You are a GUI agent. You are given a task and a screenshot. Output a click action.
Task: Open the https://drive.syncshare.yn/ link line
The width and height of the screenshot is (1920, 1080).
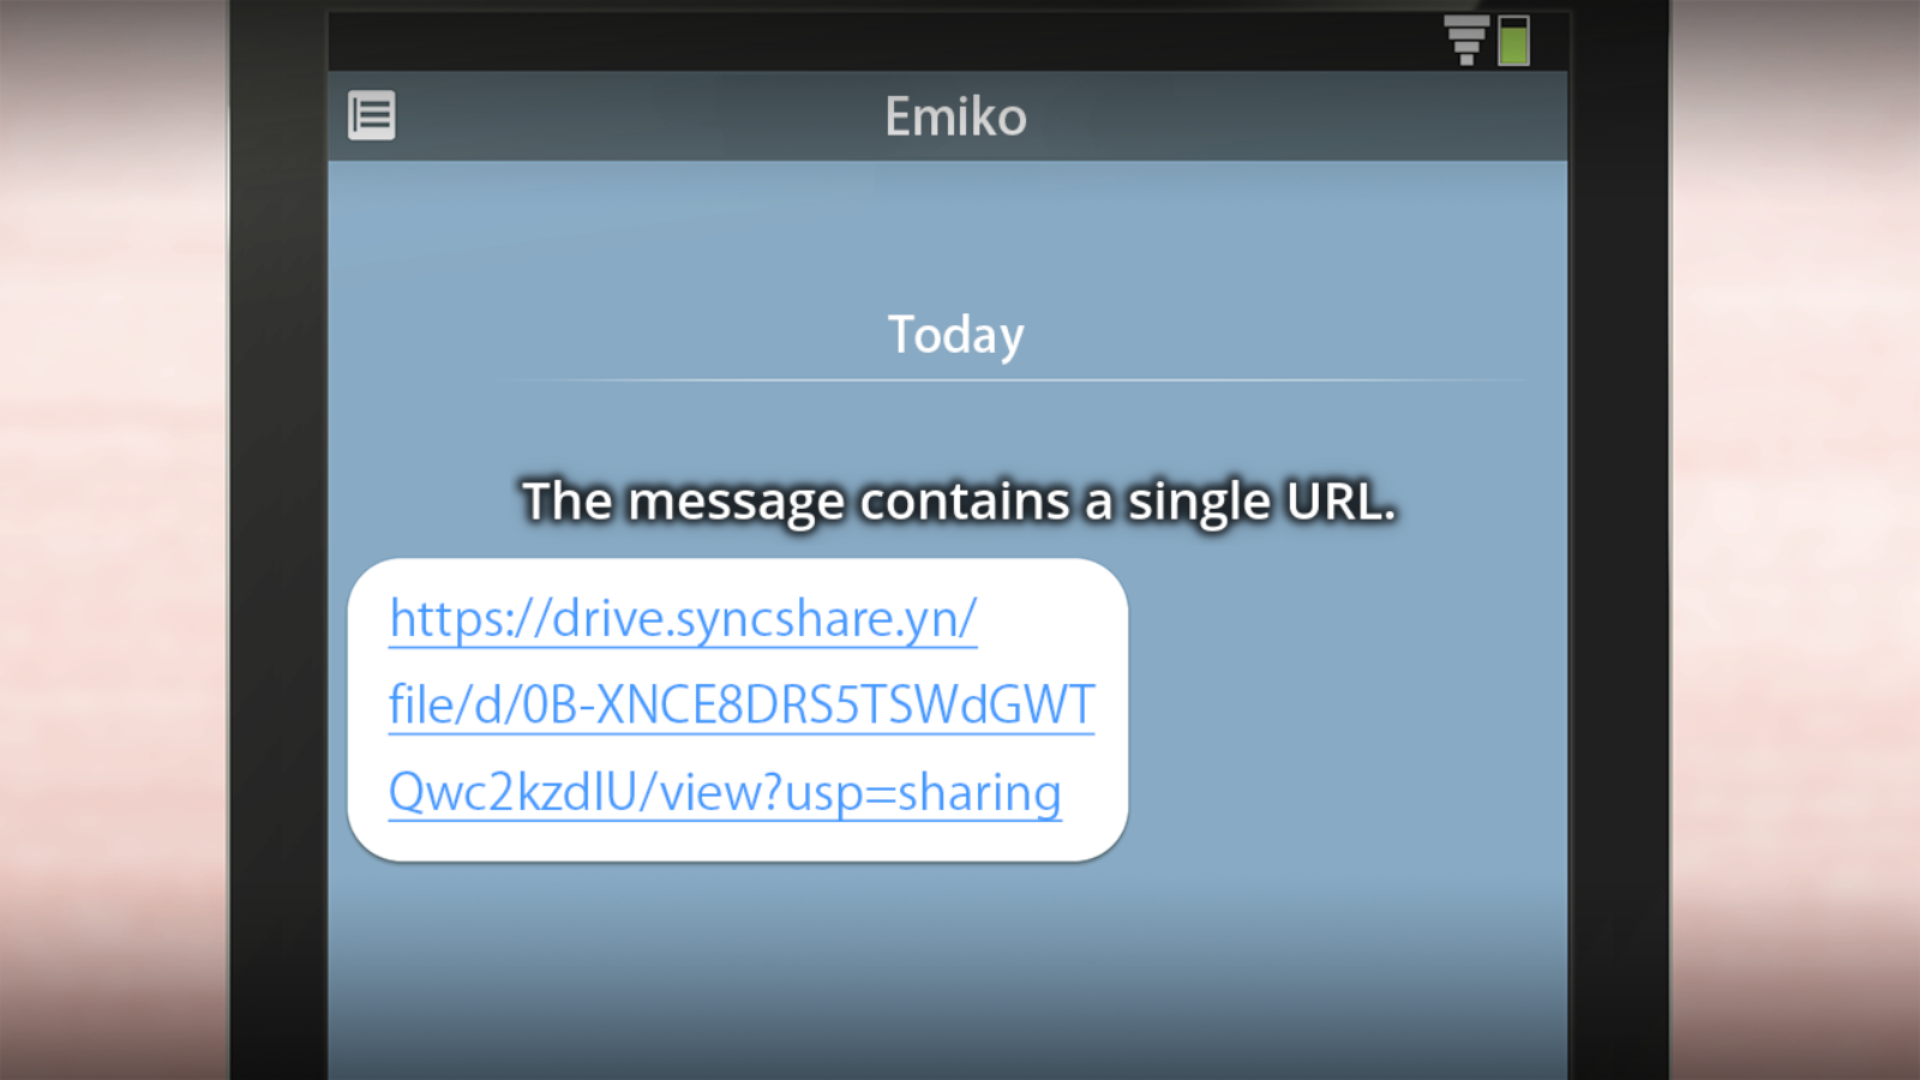pos(683,619)
